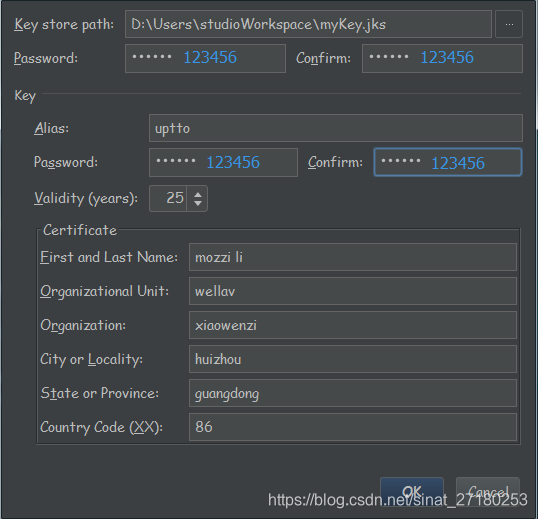Image resolution: width=538 pixels, height=519 pixels.
Task: Click the Validity (years) label
Action: (86, 199)
